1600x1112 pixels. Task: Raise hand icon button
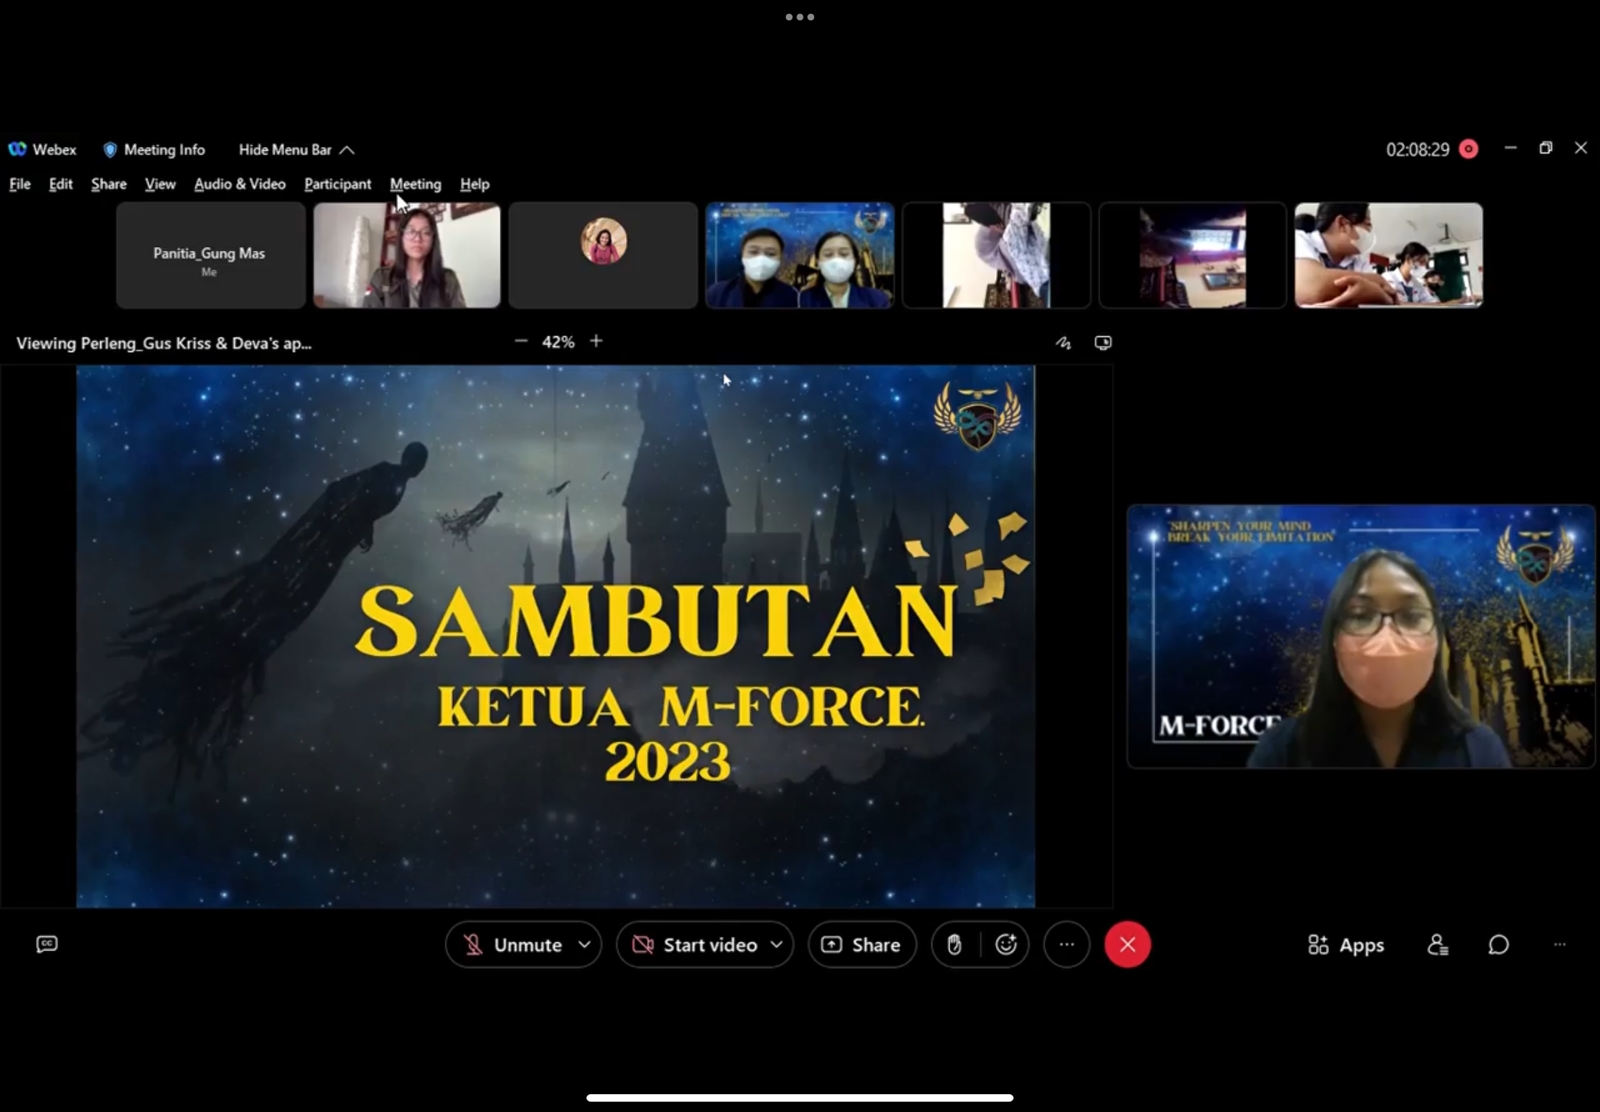954,945
